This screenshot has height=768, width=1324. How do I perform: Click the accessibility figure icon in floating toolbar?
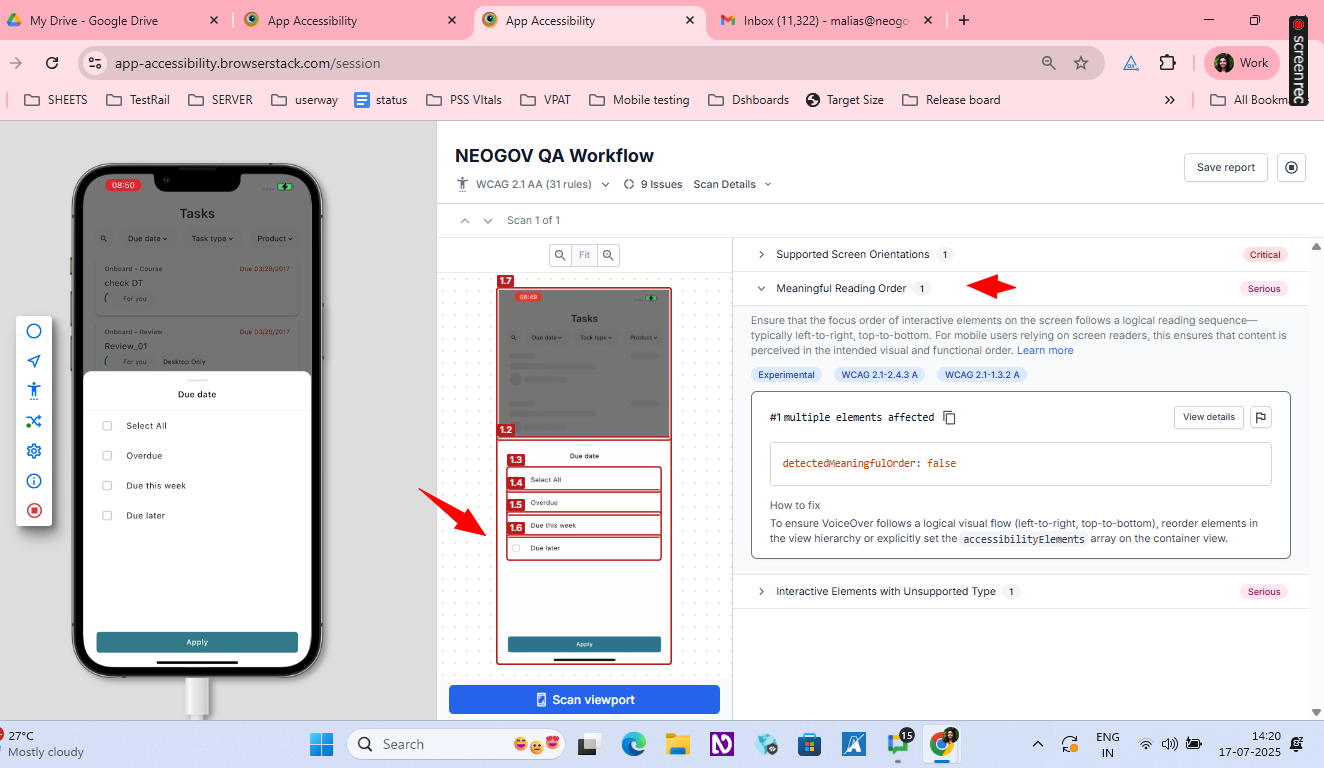[34, 391]
